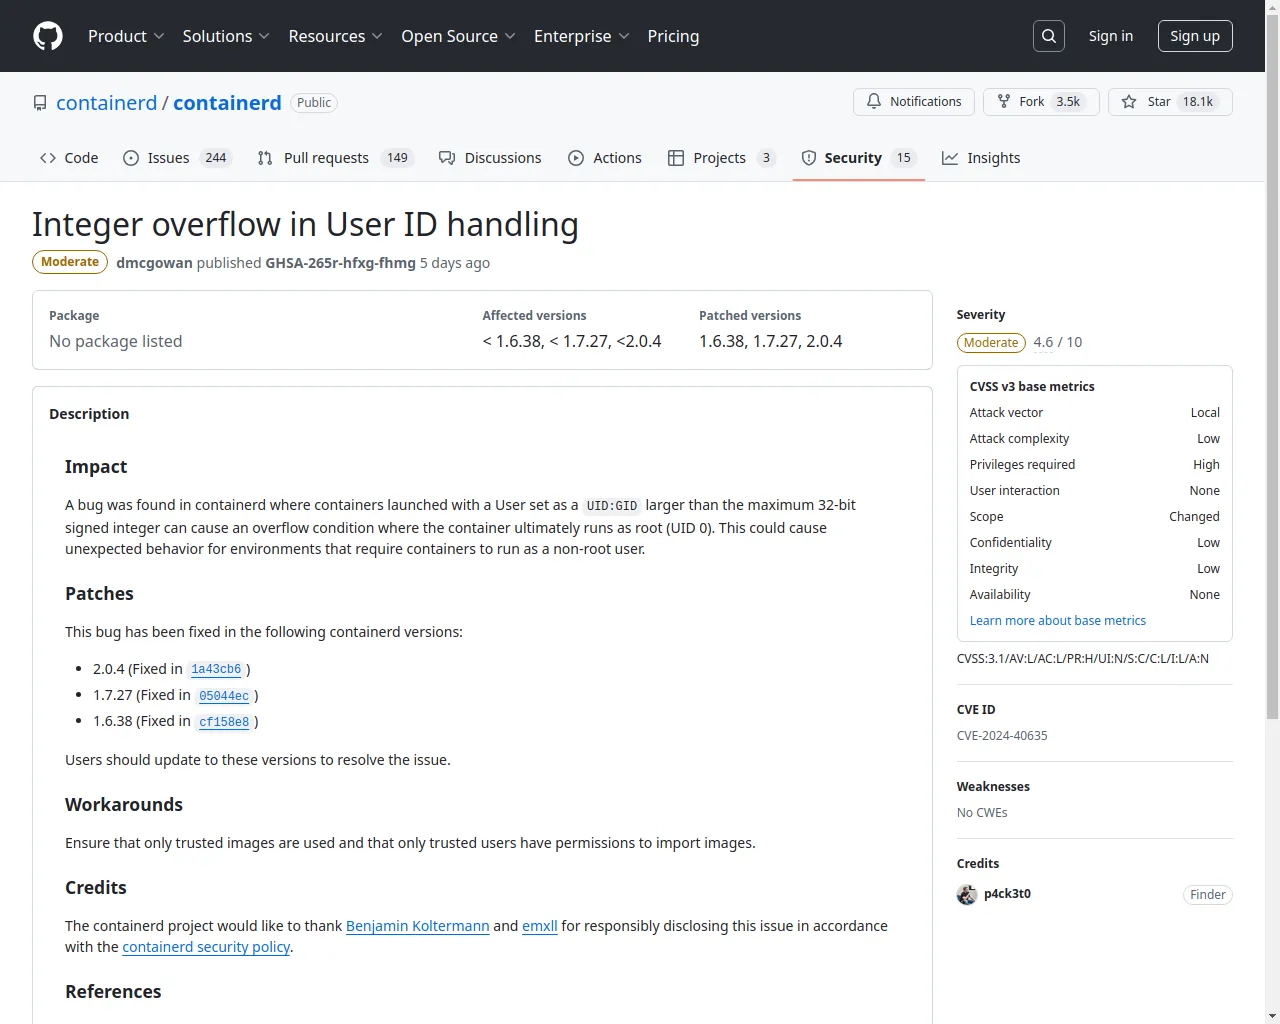1280x1024 pixels.
Task: Open the GitHub home logo
Action: pyautogui.click(x=48, y=36)
